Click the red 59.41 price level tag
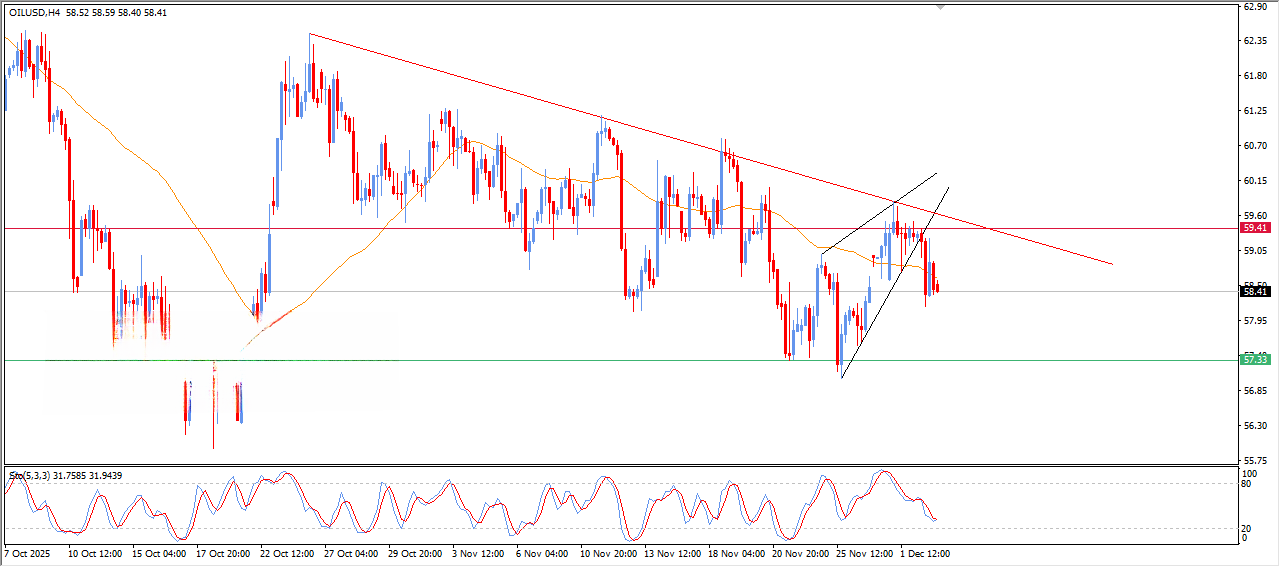 click(1254, 228)
